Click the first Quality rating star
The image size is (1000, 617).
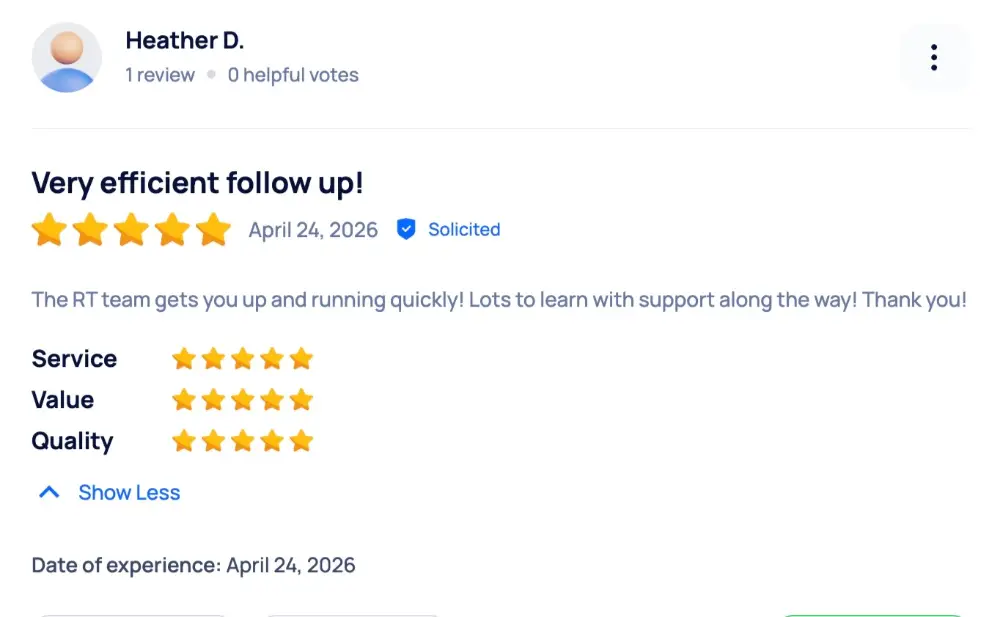(x=184, y=441)
